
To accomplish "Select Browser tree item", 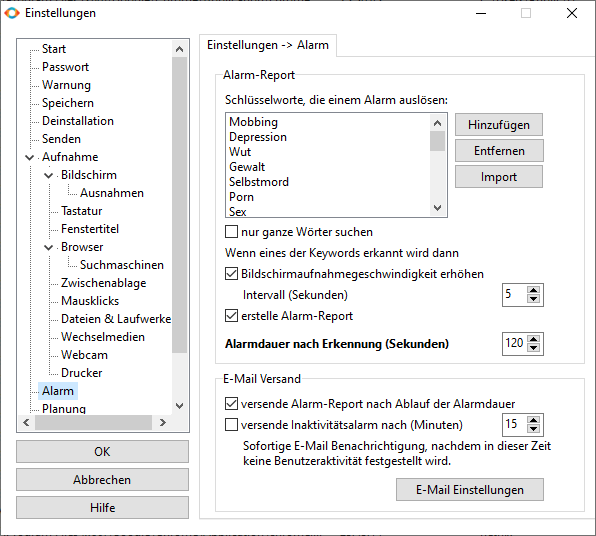I will [82, 247].
